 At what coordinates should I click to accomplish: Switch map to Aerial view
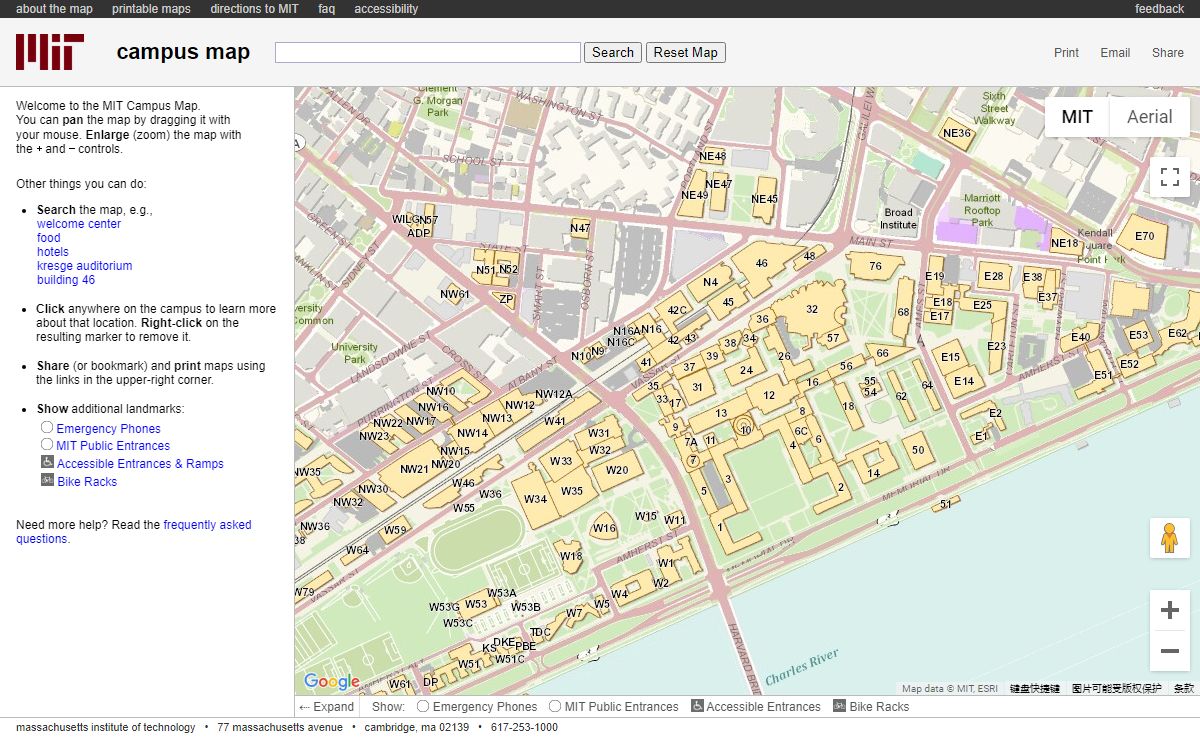tap(1149, 117)
